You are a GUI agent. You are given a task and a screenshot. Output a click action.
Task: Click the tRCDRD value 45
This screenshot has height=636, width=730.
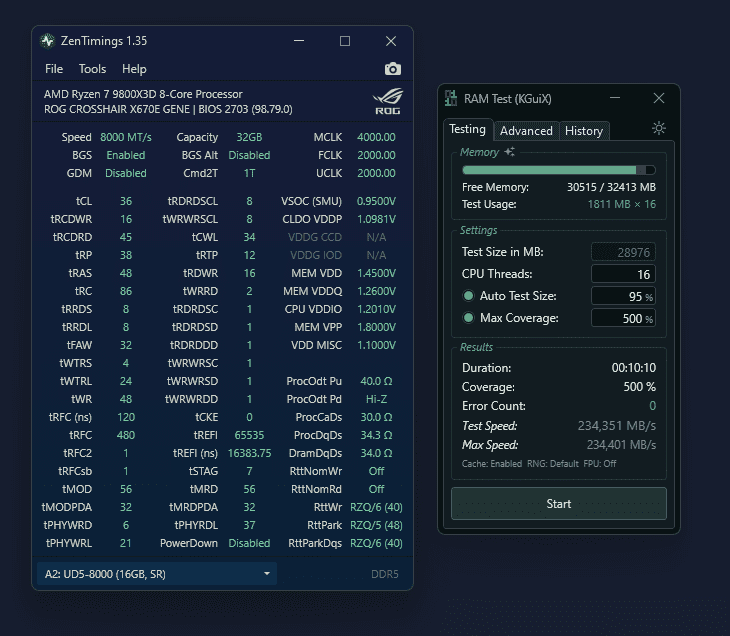point(126,237)
